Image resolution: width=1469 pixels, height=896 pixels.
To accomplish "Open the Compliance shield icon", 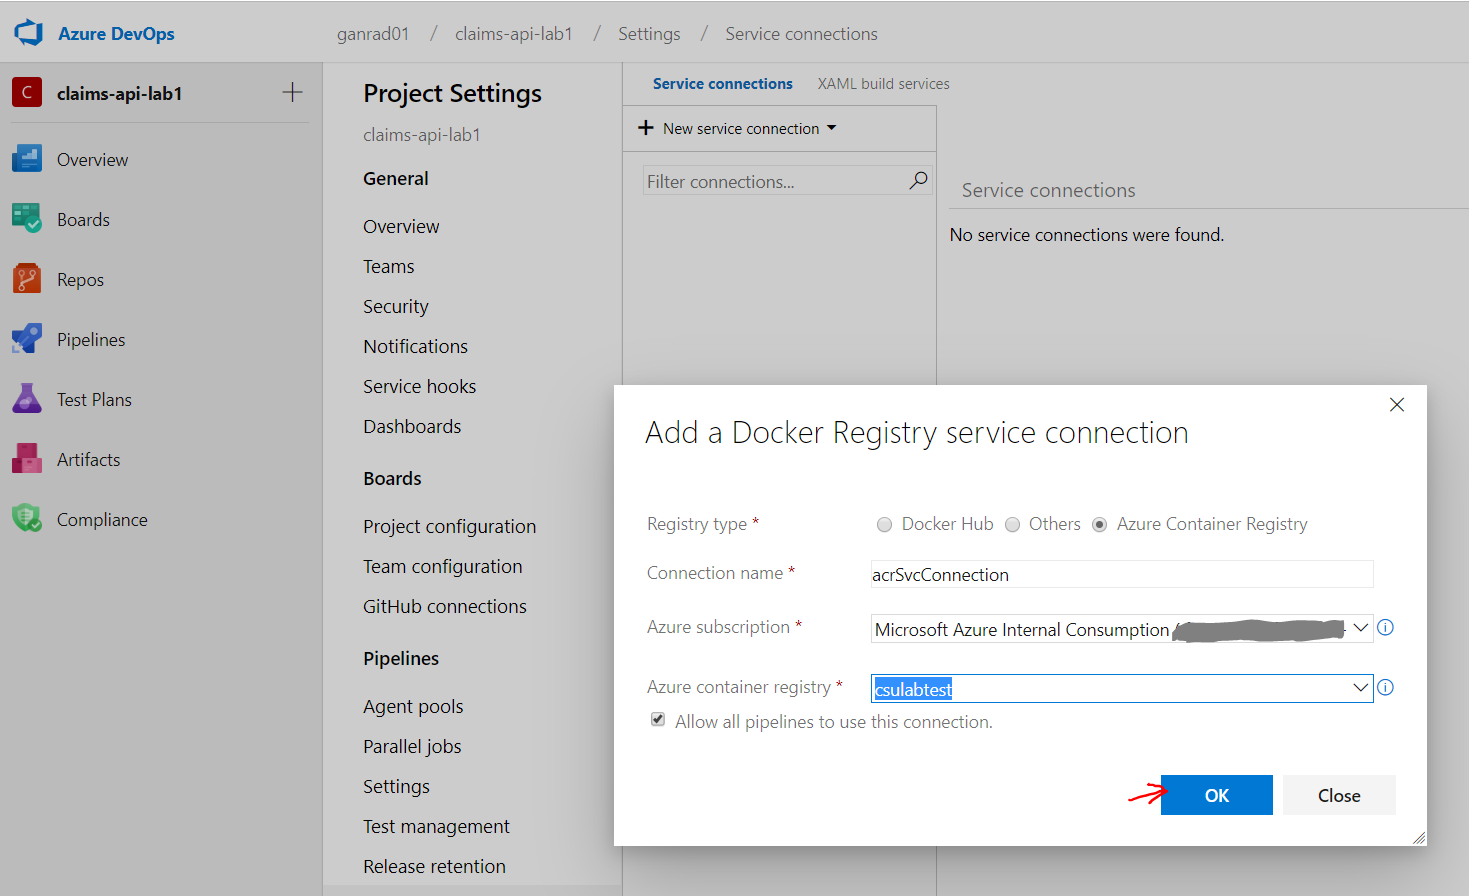I will pos(27,519).
